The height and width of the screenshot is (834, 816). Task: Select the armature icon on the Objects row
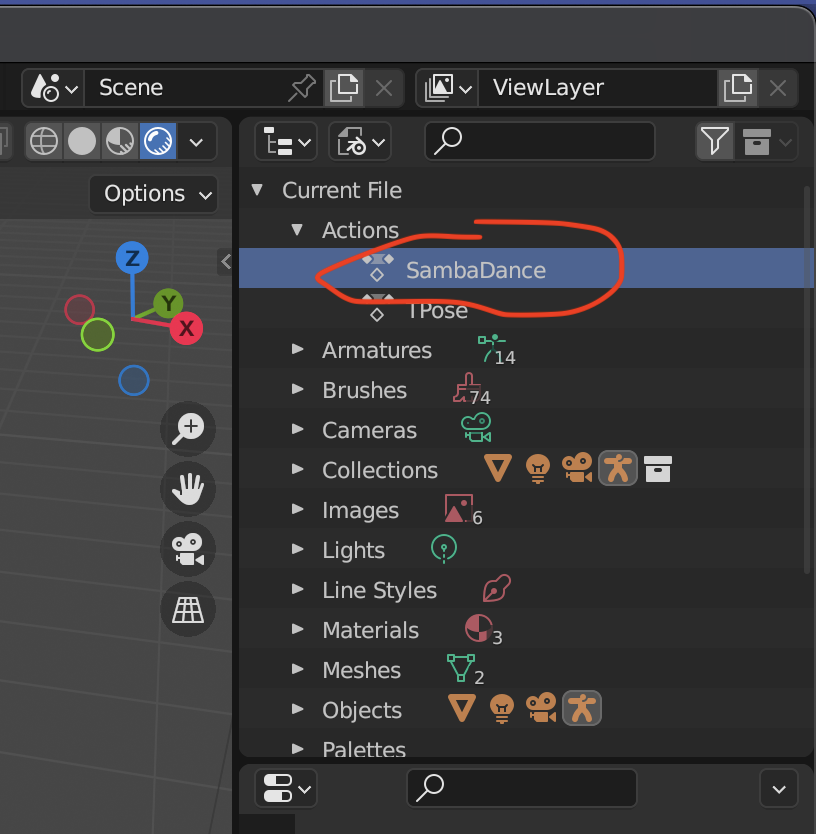click(582, 708)
